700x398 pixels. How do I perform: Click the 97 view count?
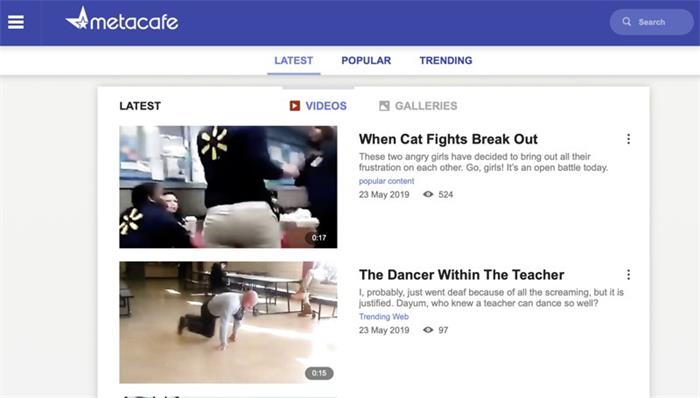click(443, 330)
